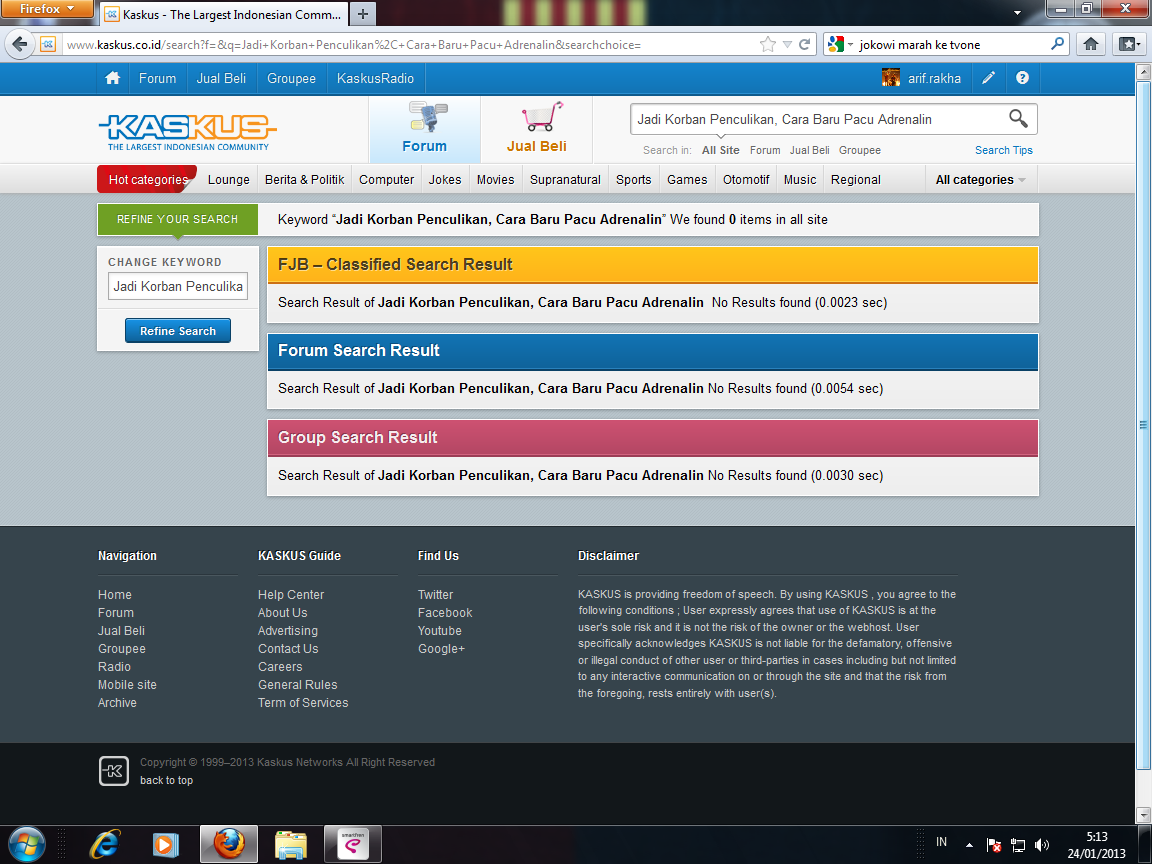1152x864 pixels.
Task: Click the Change Keyword input field
Action: (178, 286)
